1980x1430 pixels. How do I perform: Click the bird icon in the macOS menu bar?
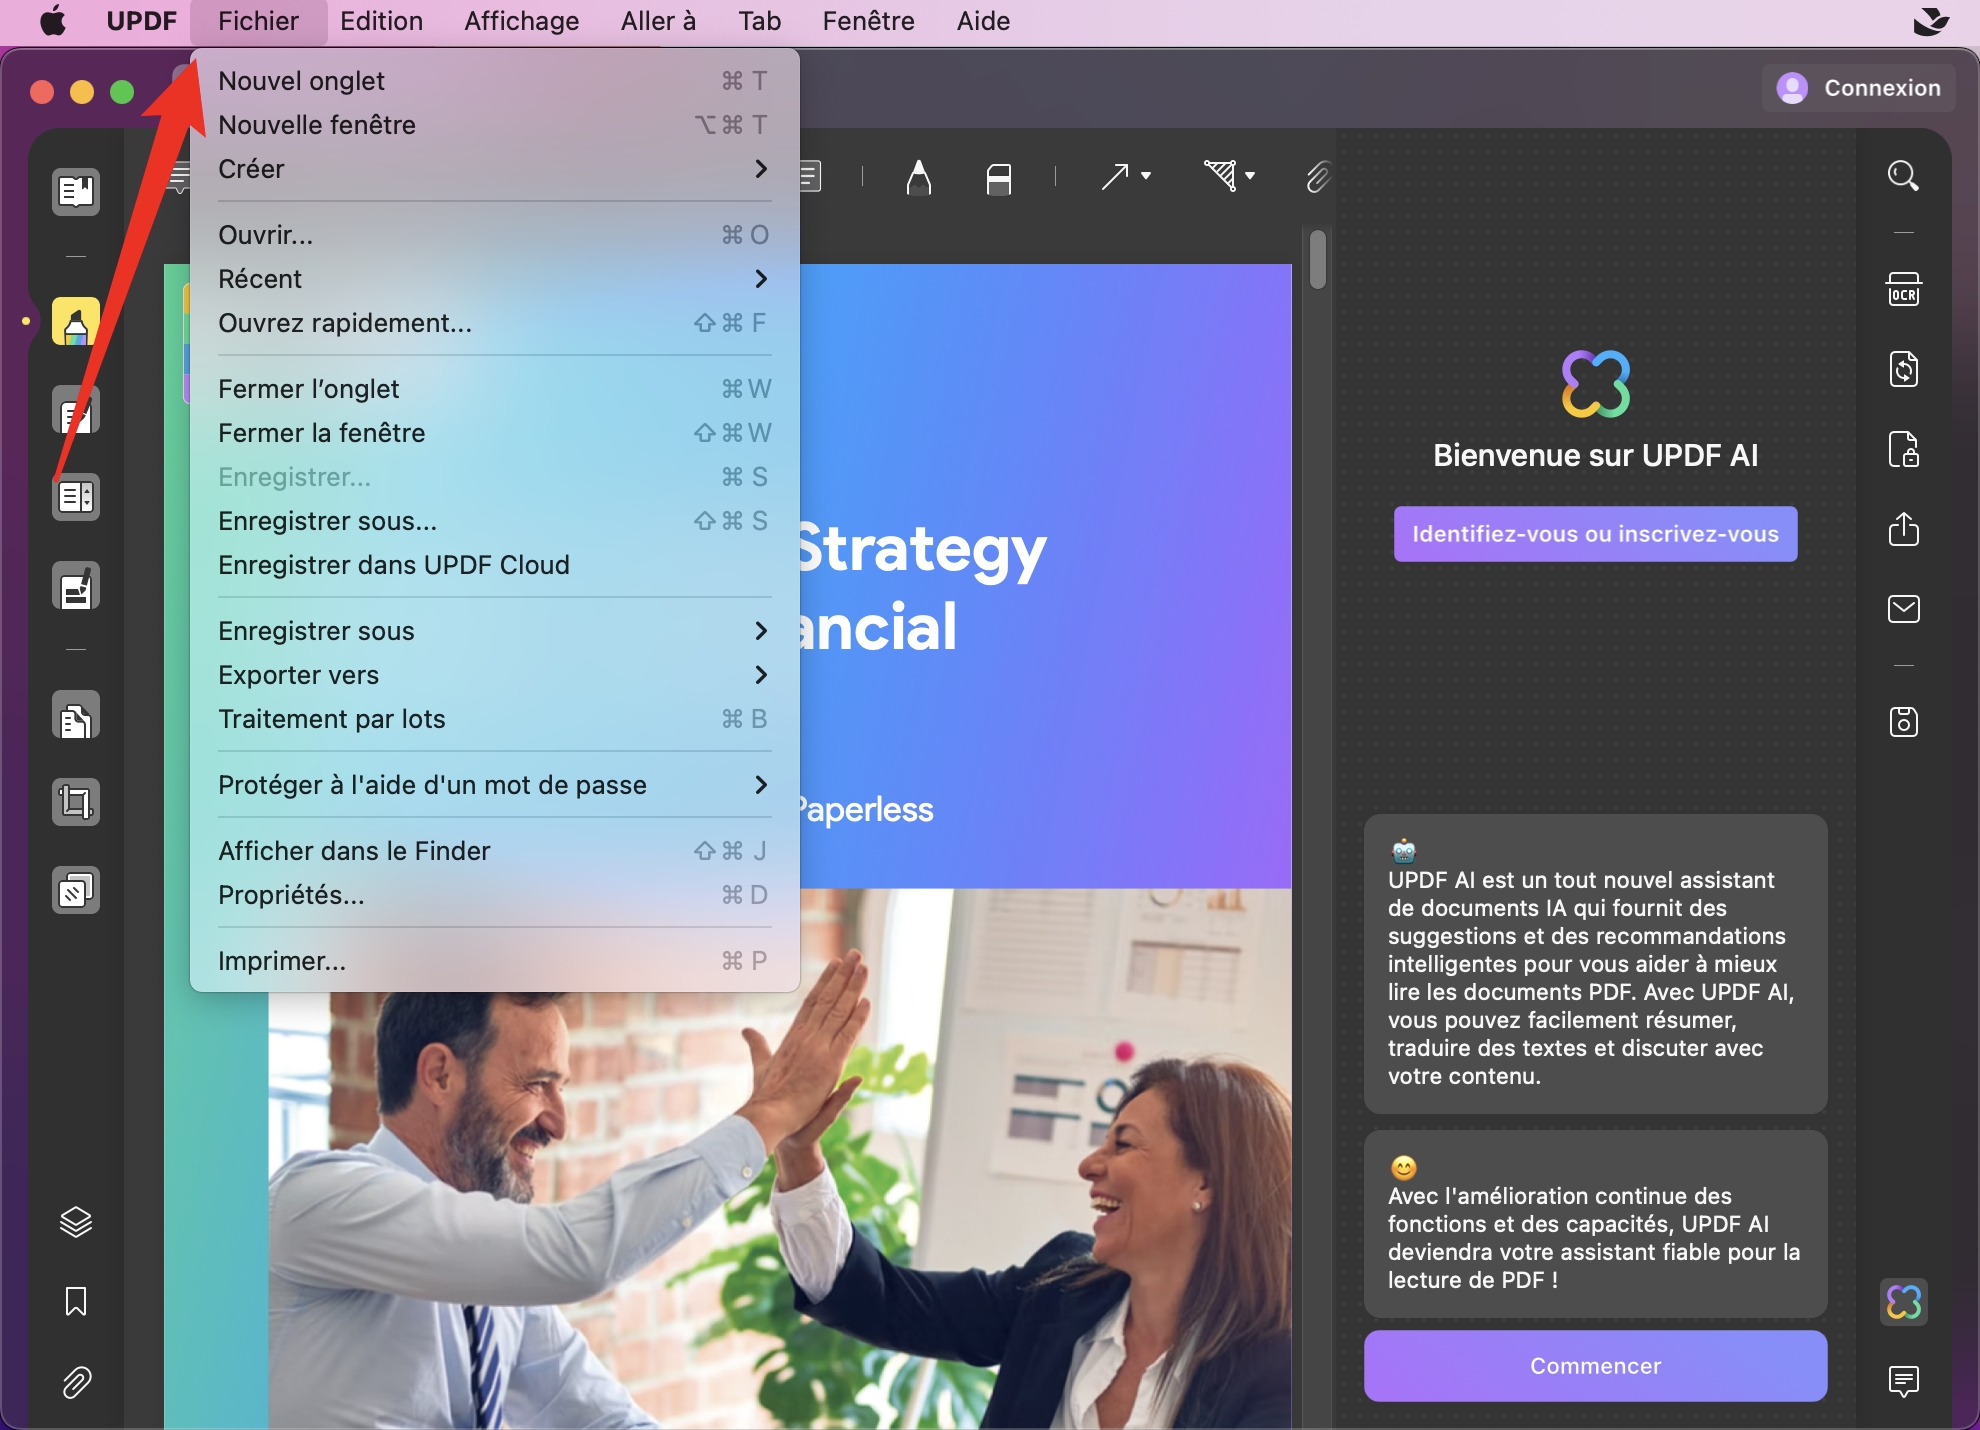[1930, 21]
